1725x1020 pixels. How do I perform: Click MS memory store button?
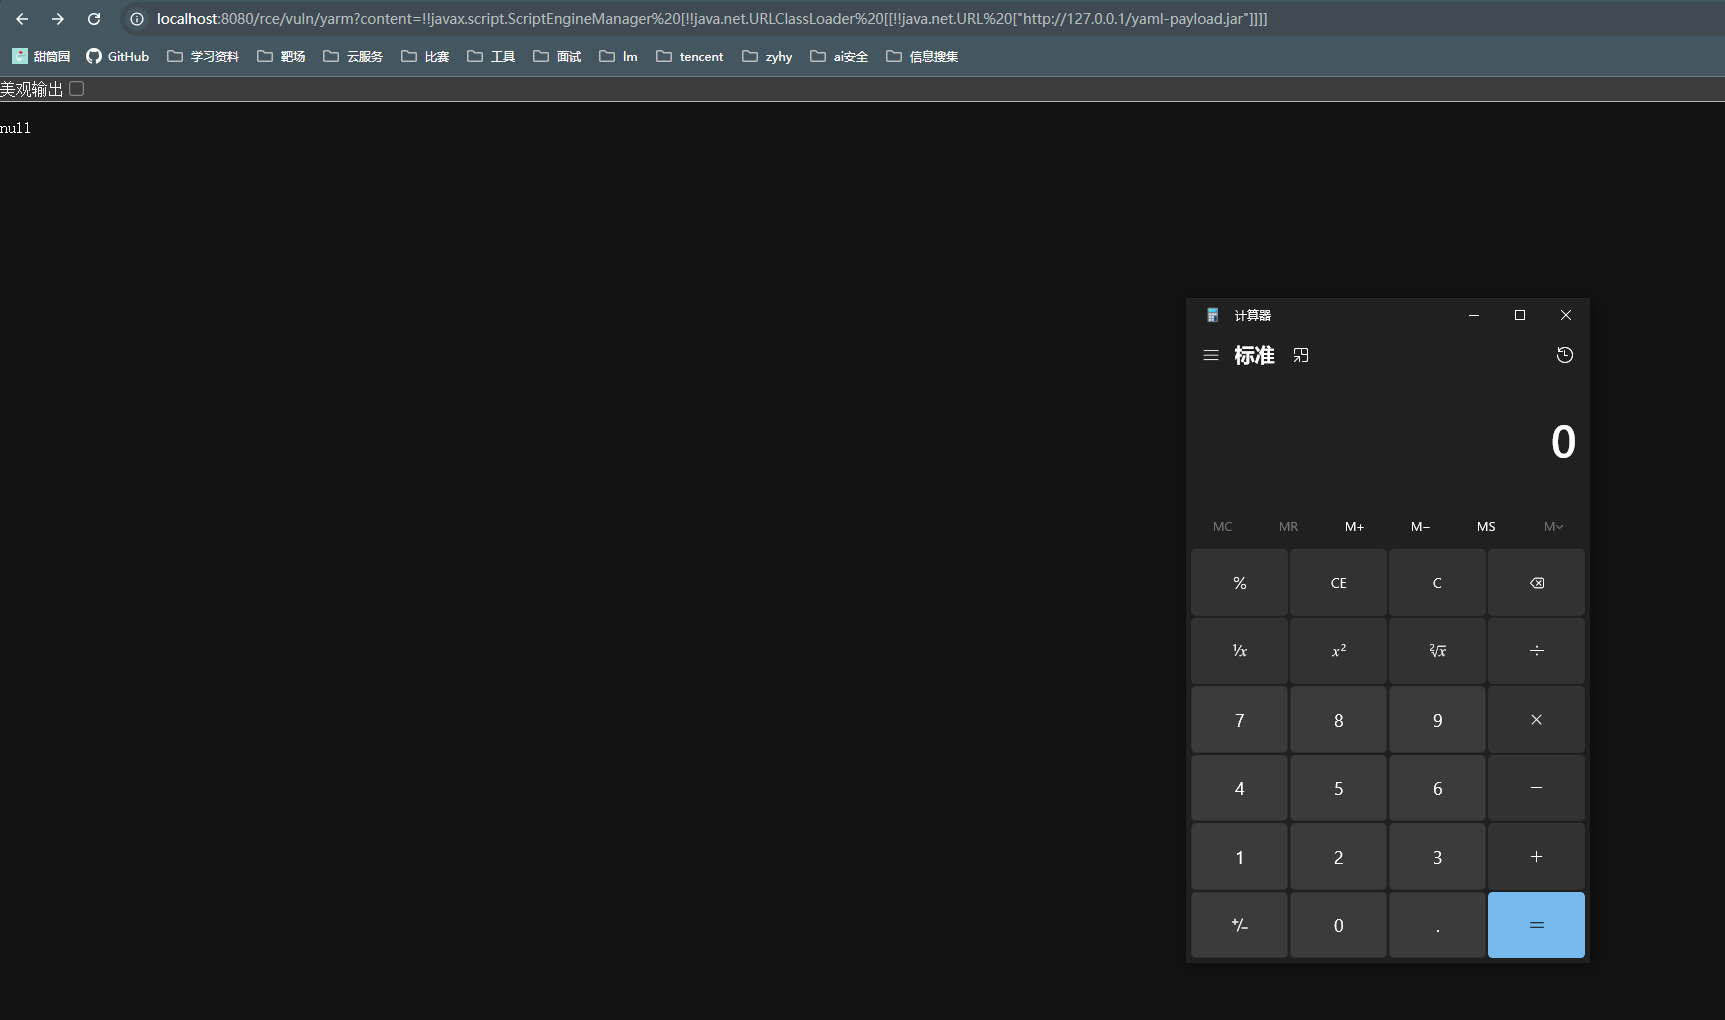click(x=1486, y=526)
